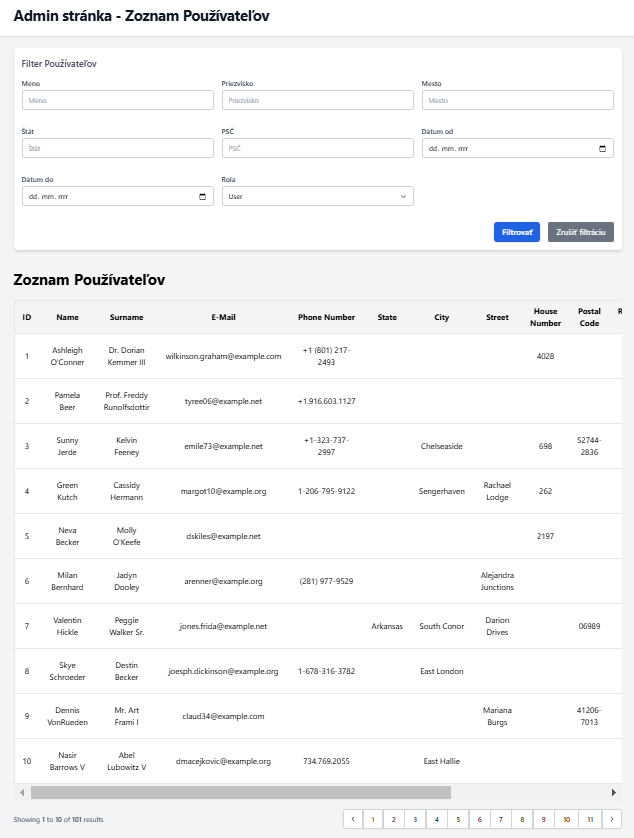Click the Alejandra Junctions street cell
This screenshot has height=838, width=634.
497,581
